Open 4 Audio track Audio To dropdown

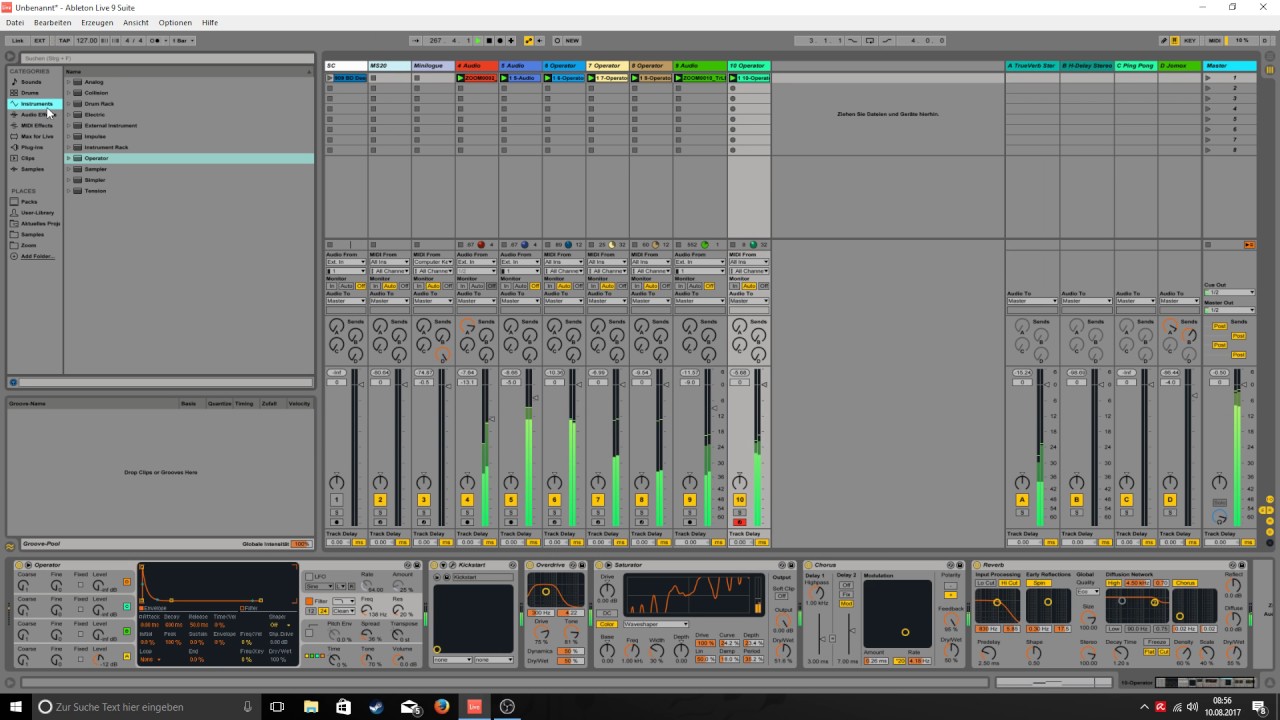click(477, 301)
